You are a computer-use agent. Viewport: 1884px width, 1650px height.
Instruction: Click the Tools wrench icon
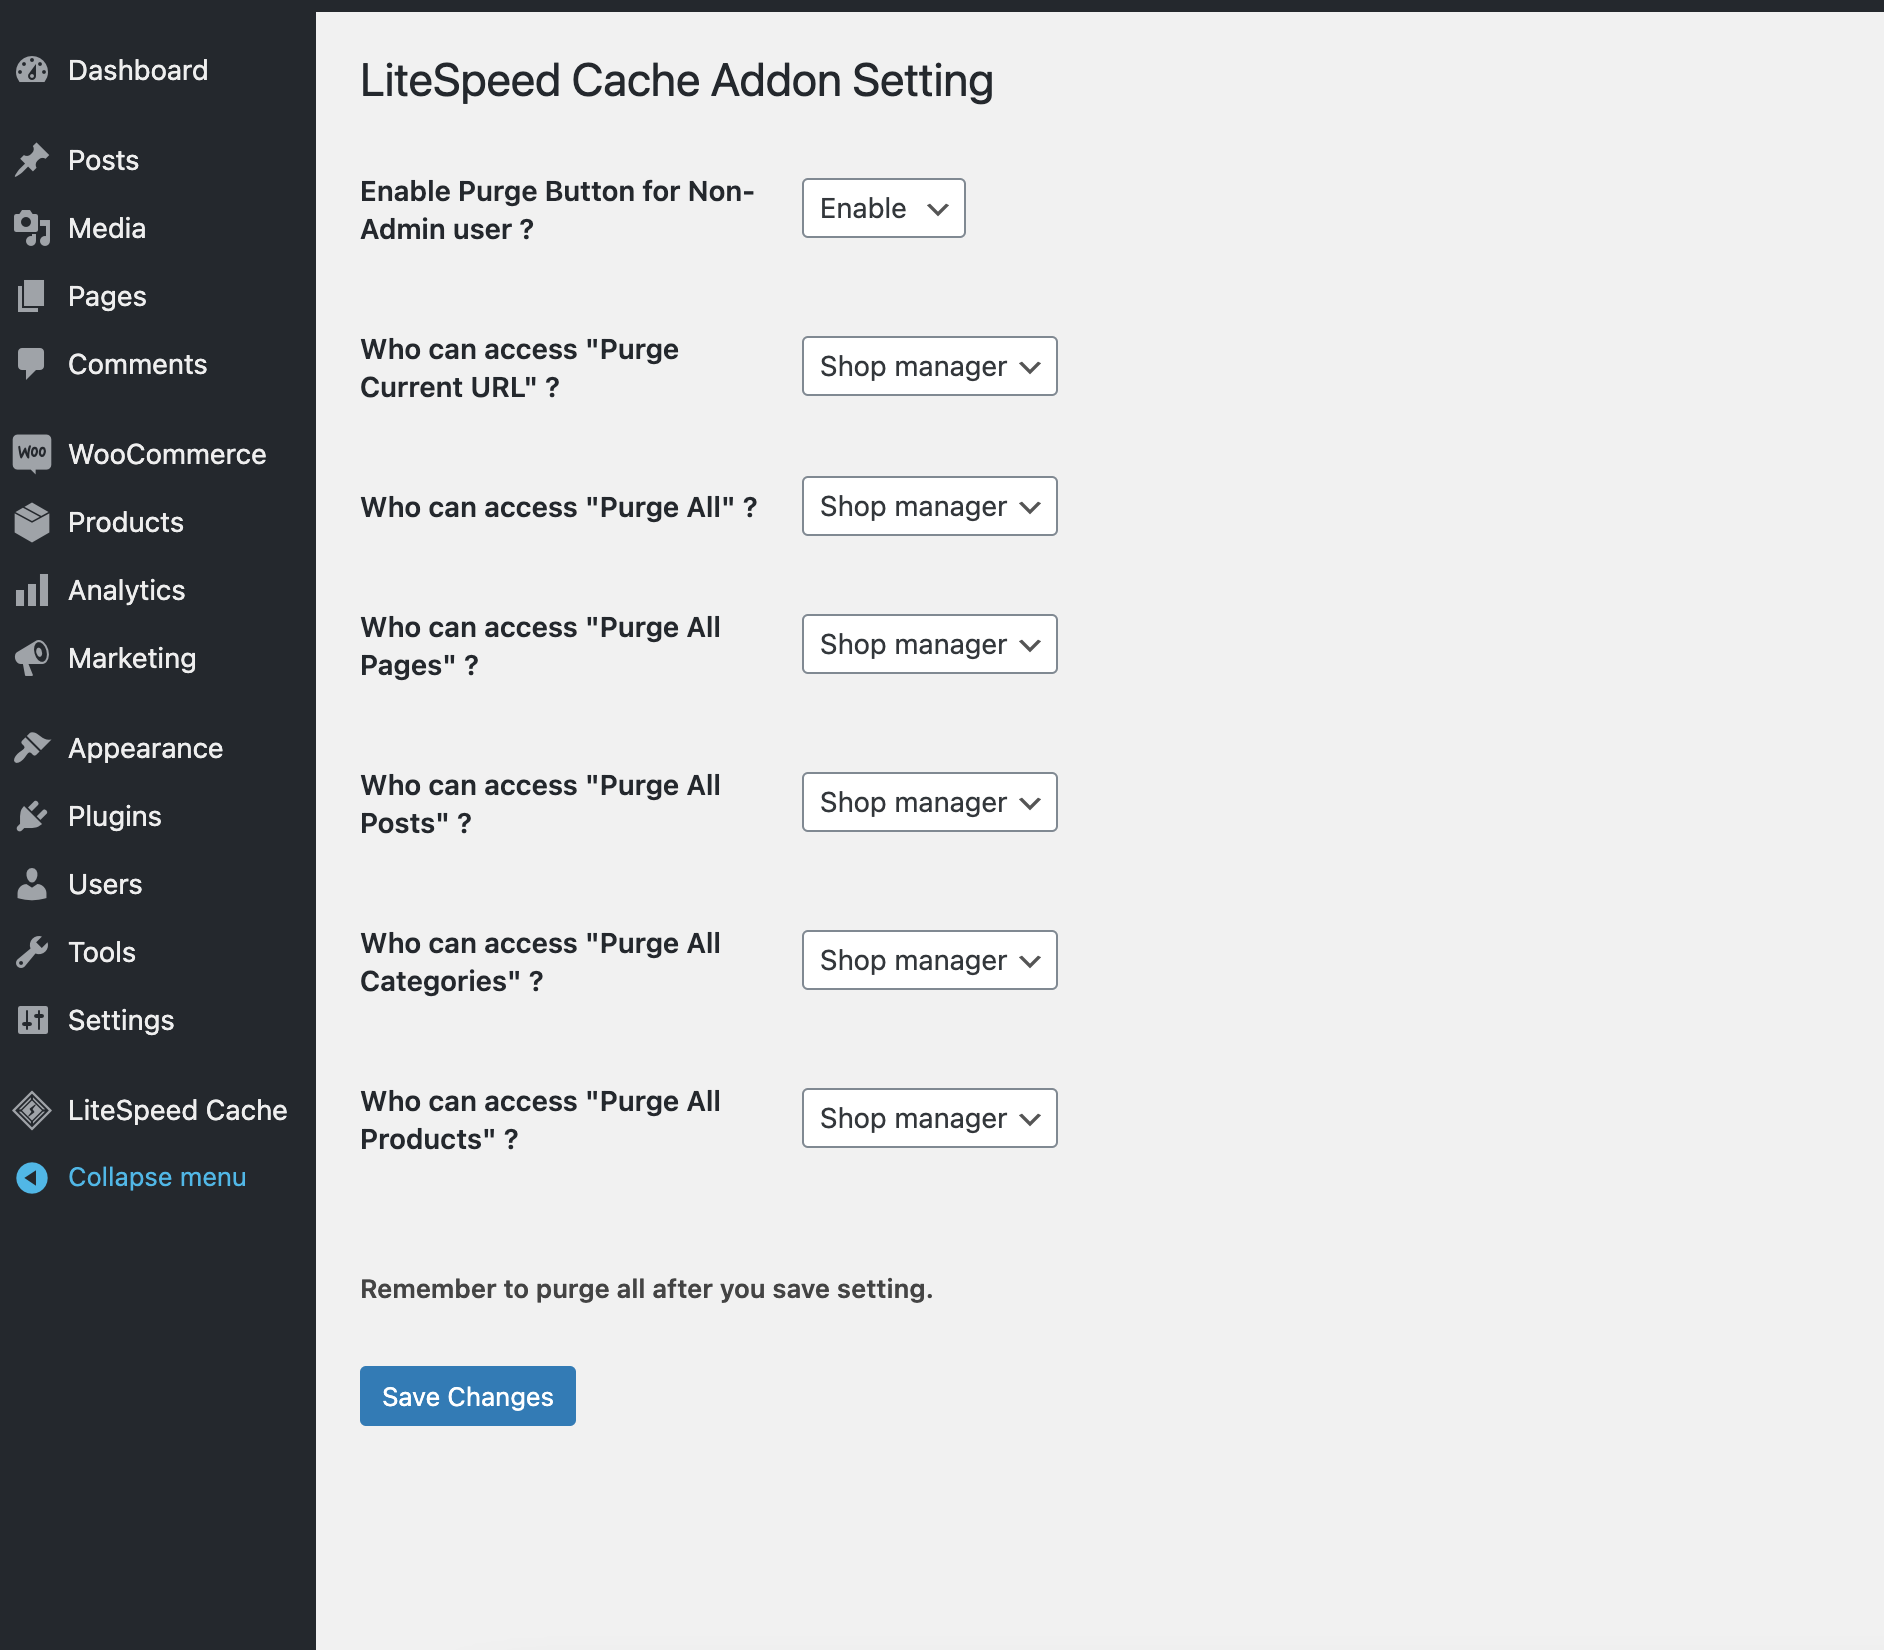pyautogui.click(x=32, y=952)
